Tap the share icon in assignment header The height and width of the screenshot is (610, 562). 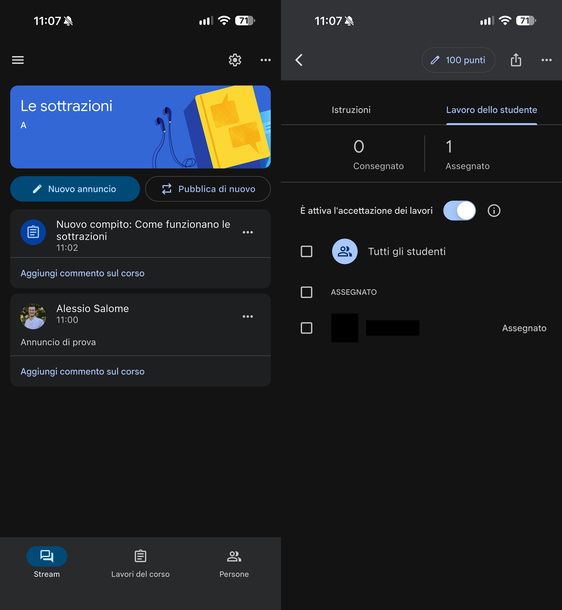516,60
